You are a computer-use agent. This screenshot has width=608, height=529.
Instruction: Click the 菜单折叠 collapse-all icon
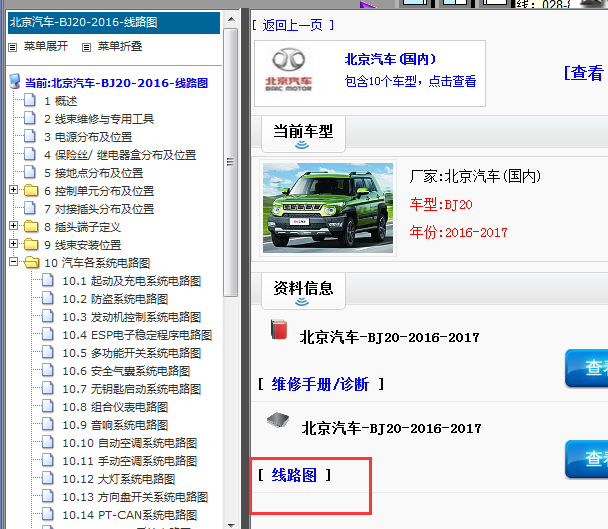86,47
